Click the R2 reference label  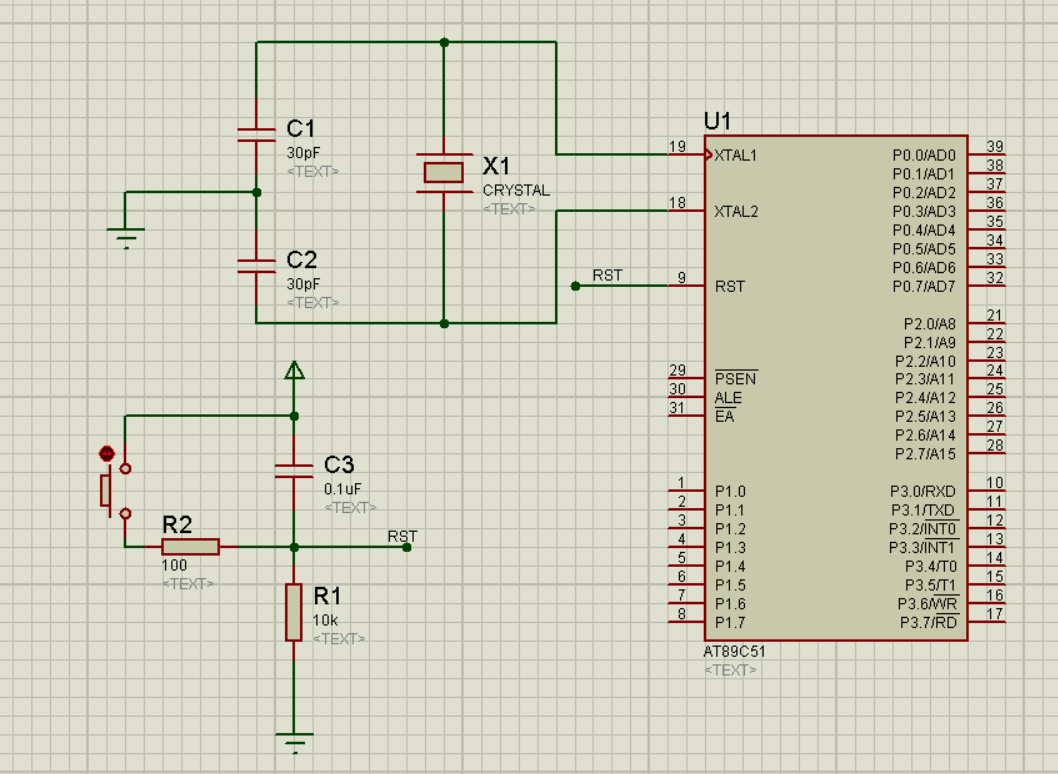pos(177,524)
